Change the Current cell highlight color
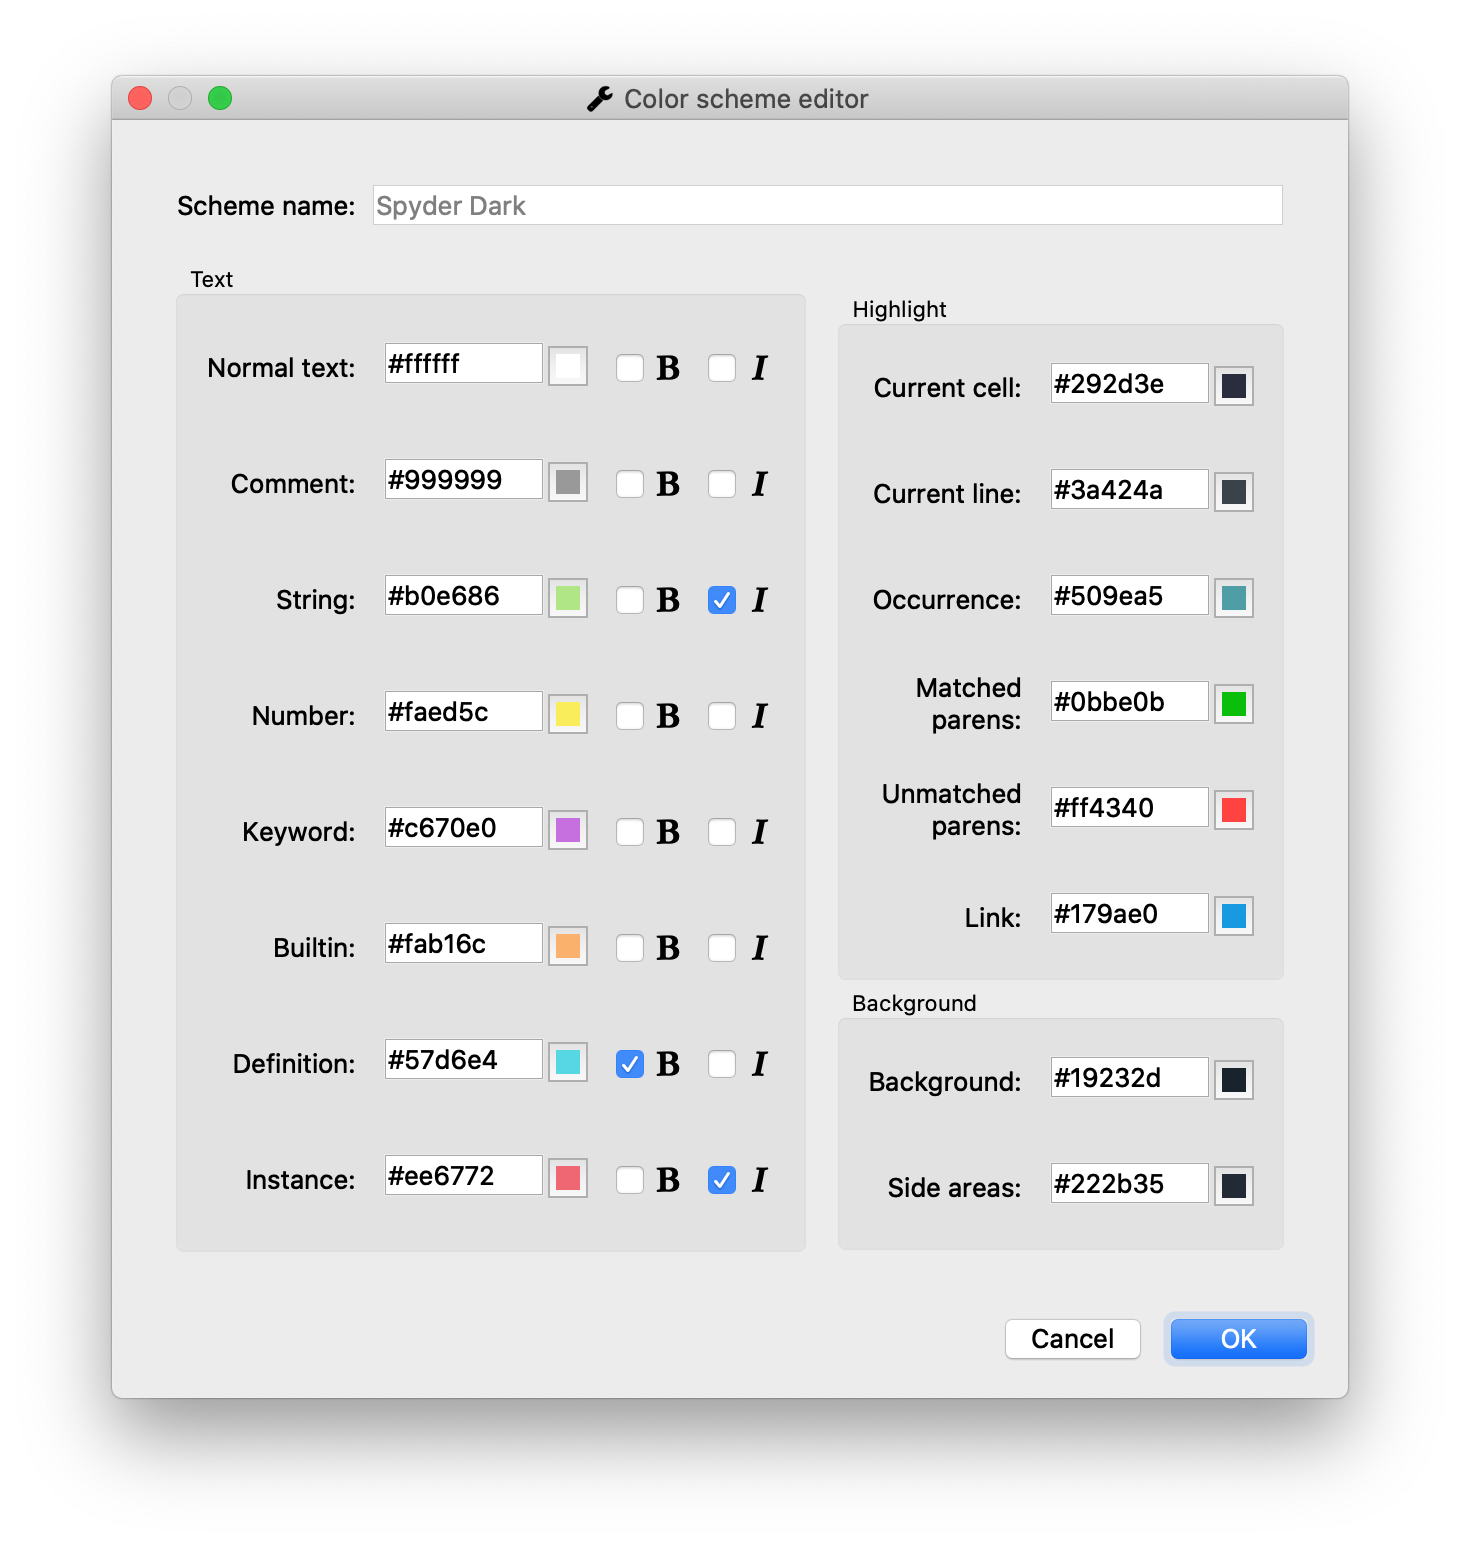Image resolution: width=1460 pixels, height=1546 pixels. point(1233,386)
